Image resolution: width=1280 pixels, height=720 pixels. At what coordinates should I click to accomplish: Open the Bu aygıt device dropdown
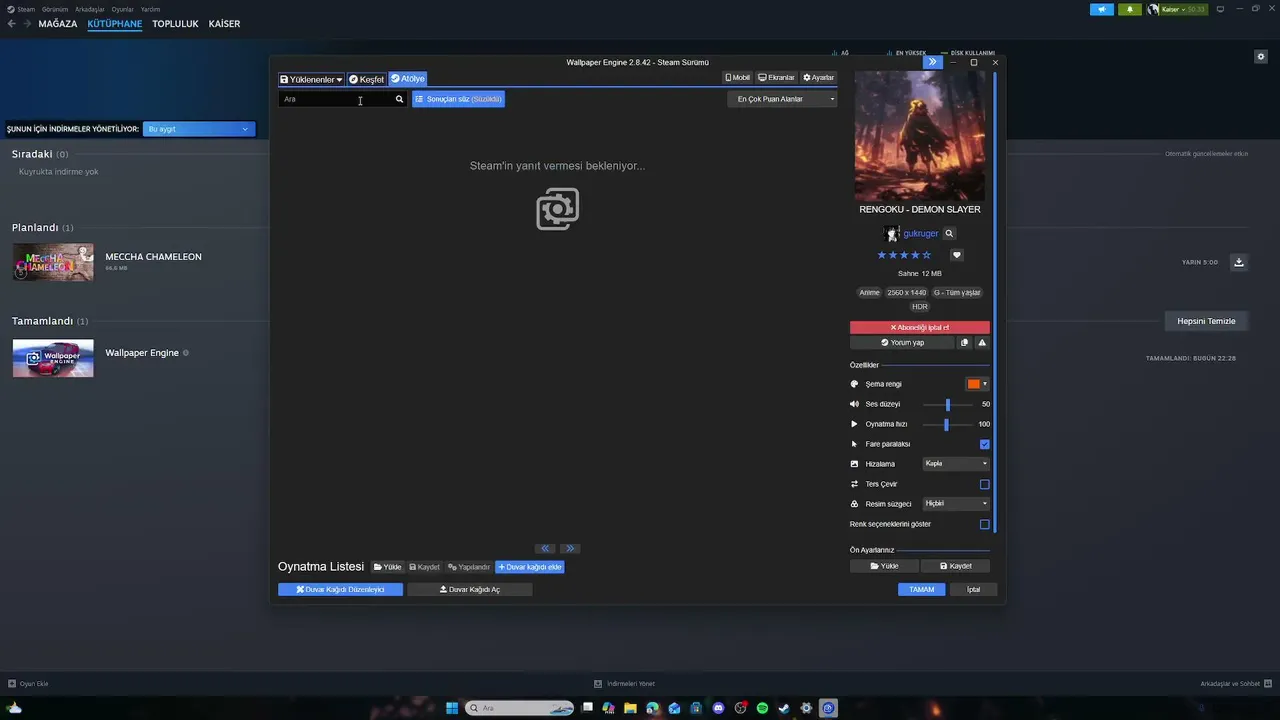click(x=199, y=129)
